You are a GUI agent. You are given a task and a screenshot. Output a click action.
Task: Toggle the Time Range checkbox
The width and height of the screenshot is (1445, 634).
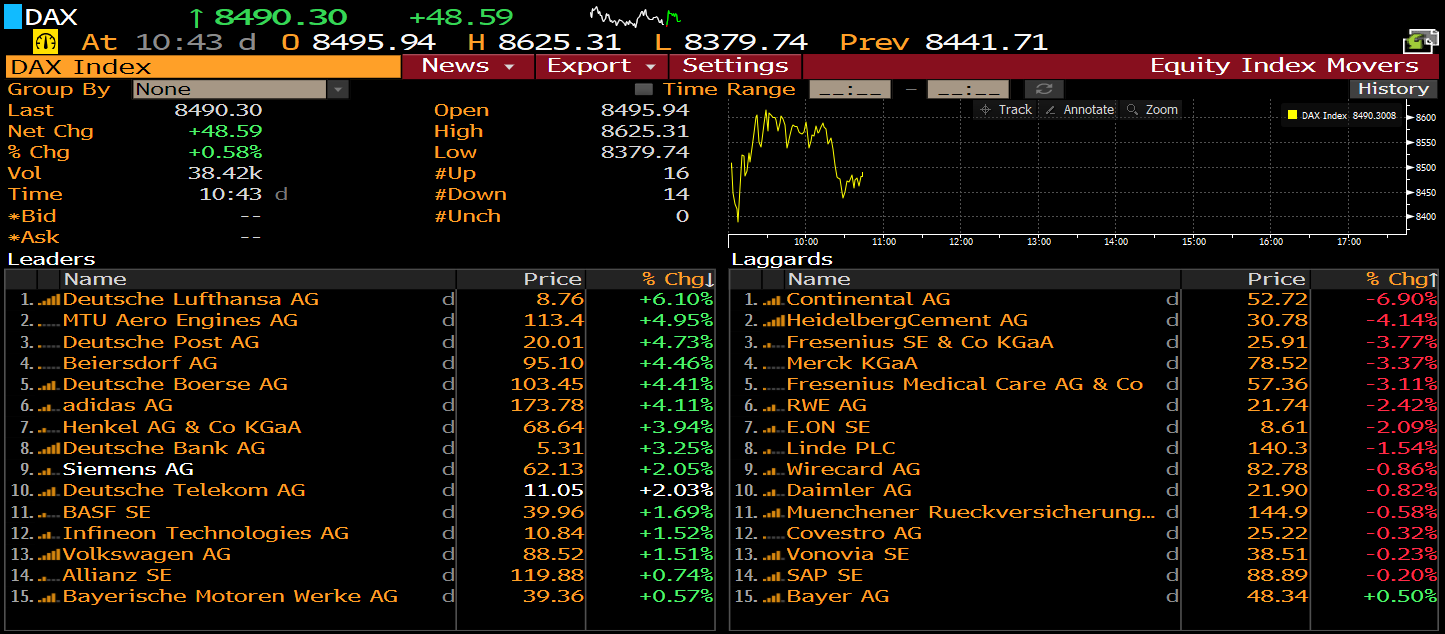[644, 89]
